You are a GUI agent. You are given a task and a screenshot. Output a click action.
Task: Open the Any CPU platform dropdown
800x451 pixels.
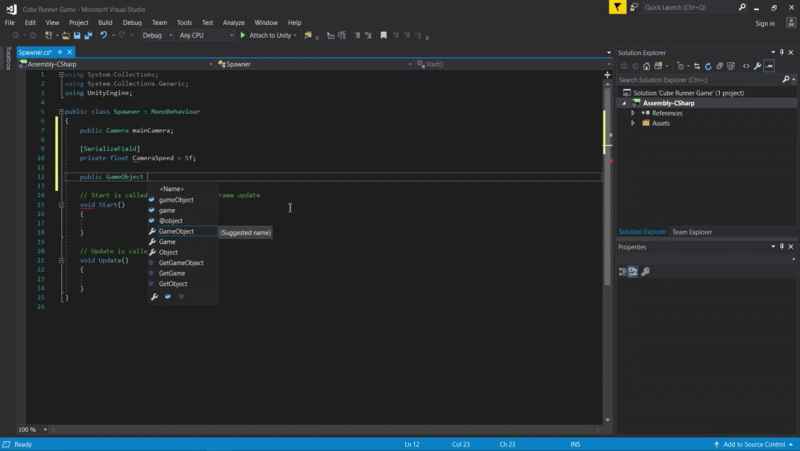point(206,35)
